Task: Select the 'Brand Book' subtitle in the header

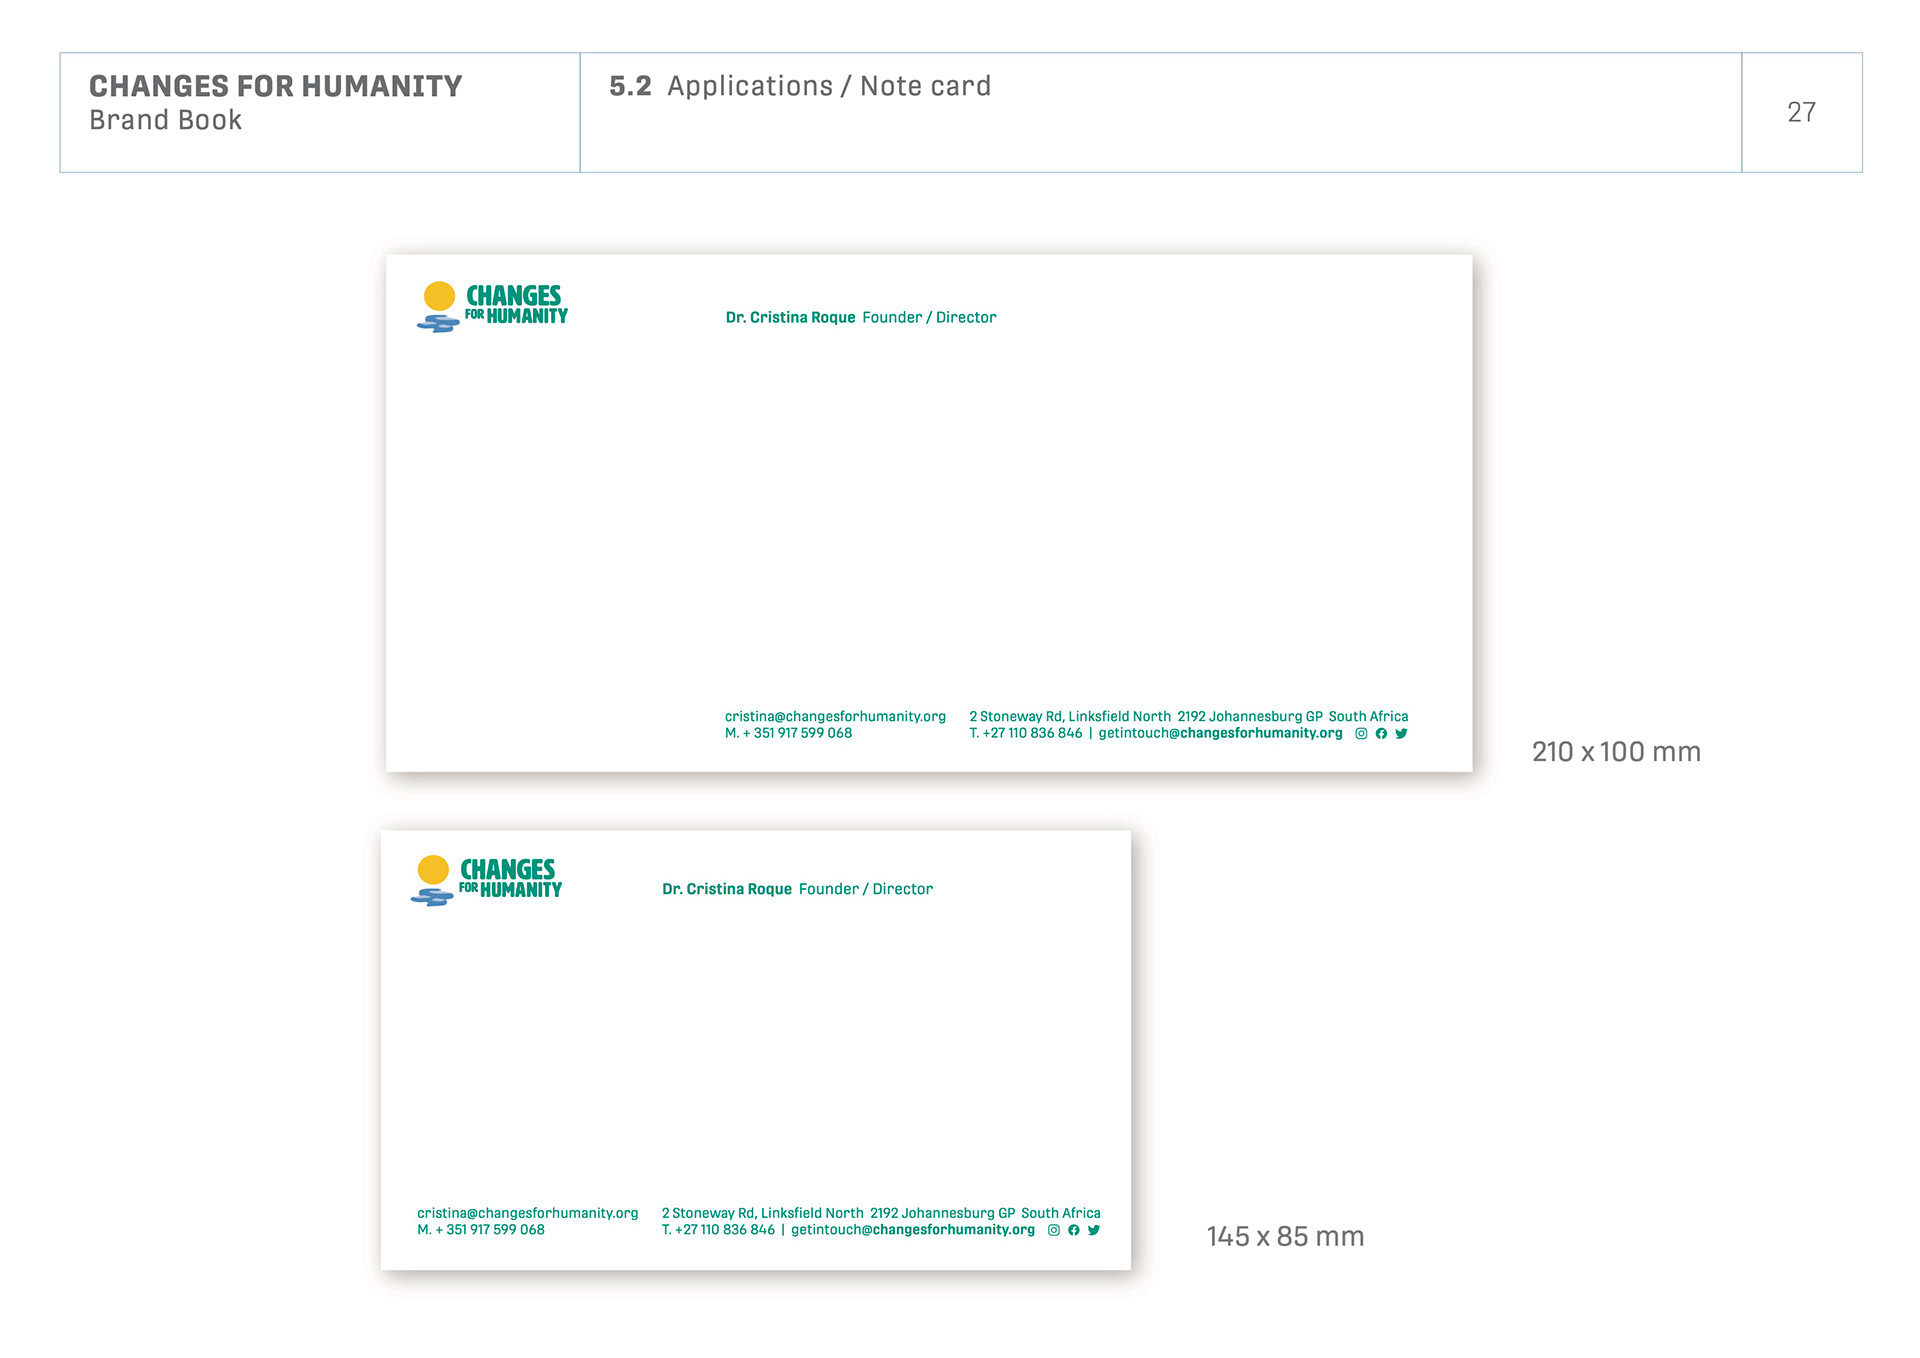Action: point(166,120)
